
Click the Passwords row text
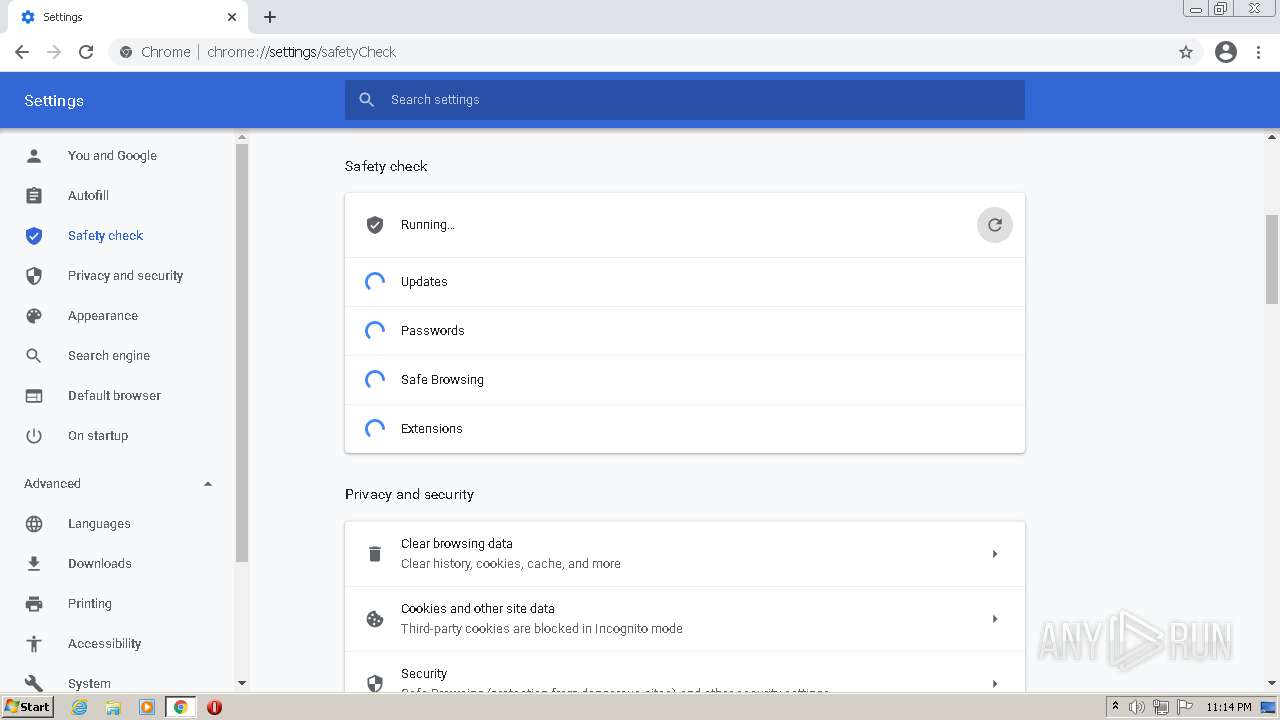(432, 331)
